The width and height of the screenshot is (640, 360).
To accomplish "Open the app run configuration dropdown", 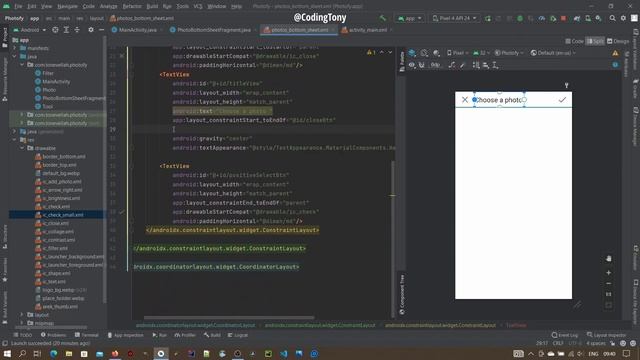I will coord(409,18).
